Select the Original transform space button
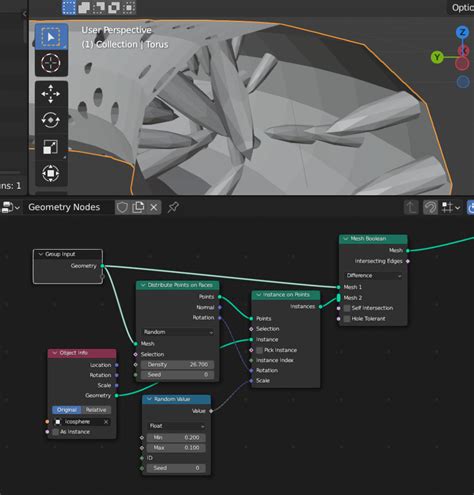The width and height of the screenshot is (474, 495). [x=67, y=410]
